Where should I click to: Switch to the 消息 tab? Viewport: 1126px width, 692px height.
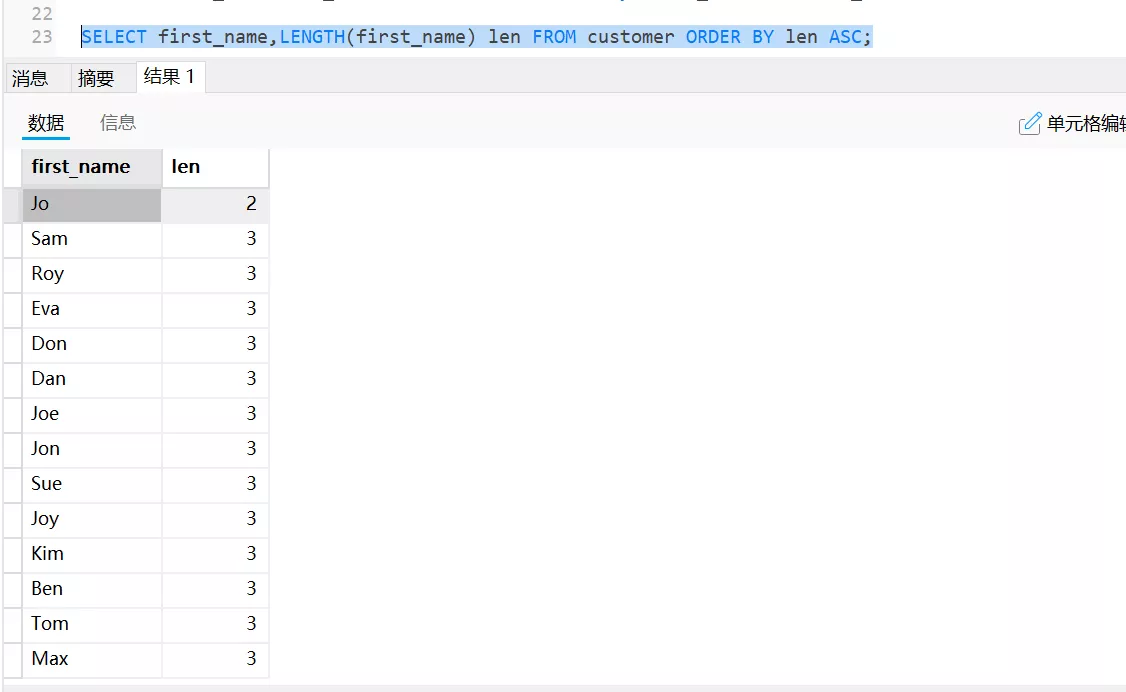(x=30, y=78)
